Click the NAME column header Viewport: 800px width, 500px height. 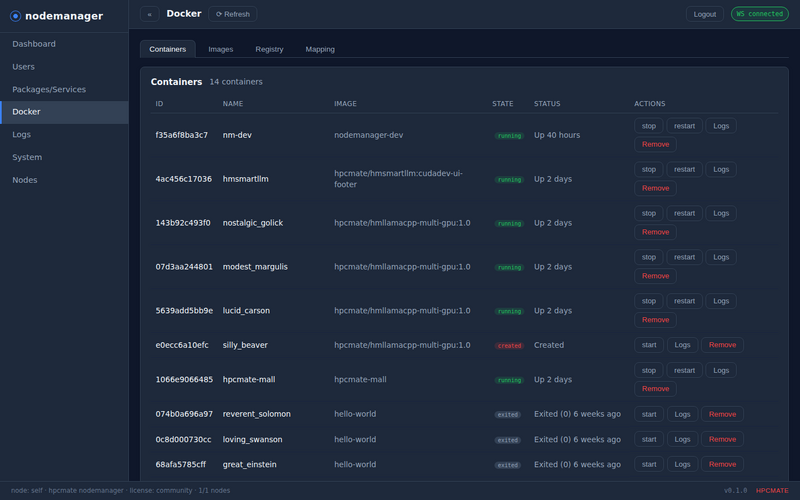[x=233, y=104]
